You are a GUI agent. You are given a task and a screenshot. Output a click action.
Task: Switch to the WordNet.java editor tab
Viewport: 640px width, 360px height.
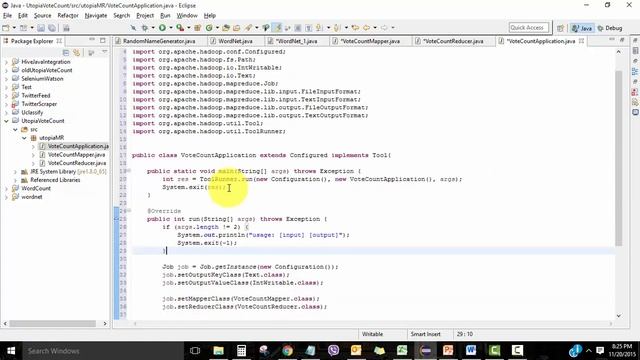pos(235,41)
